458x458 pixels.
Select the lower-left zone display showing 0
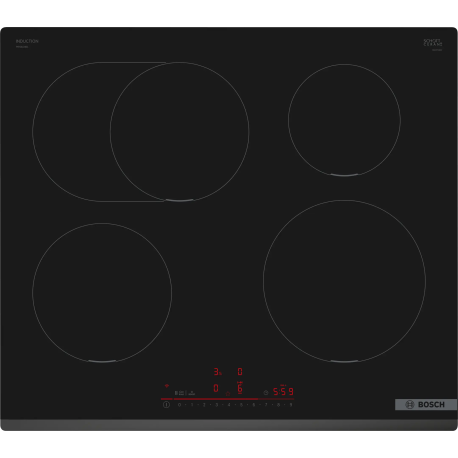[216, 388]
